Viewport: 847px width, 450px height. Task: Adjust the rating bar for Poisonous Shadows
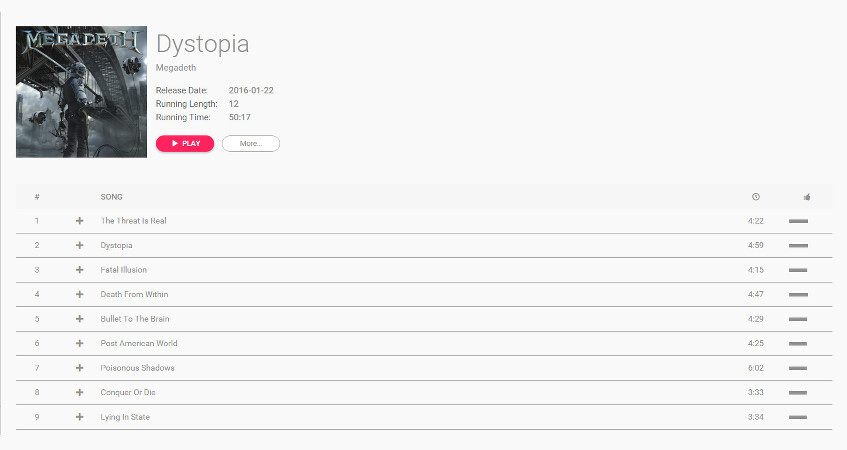(798, 368)
